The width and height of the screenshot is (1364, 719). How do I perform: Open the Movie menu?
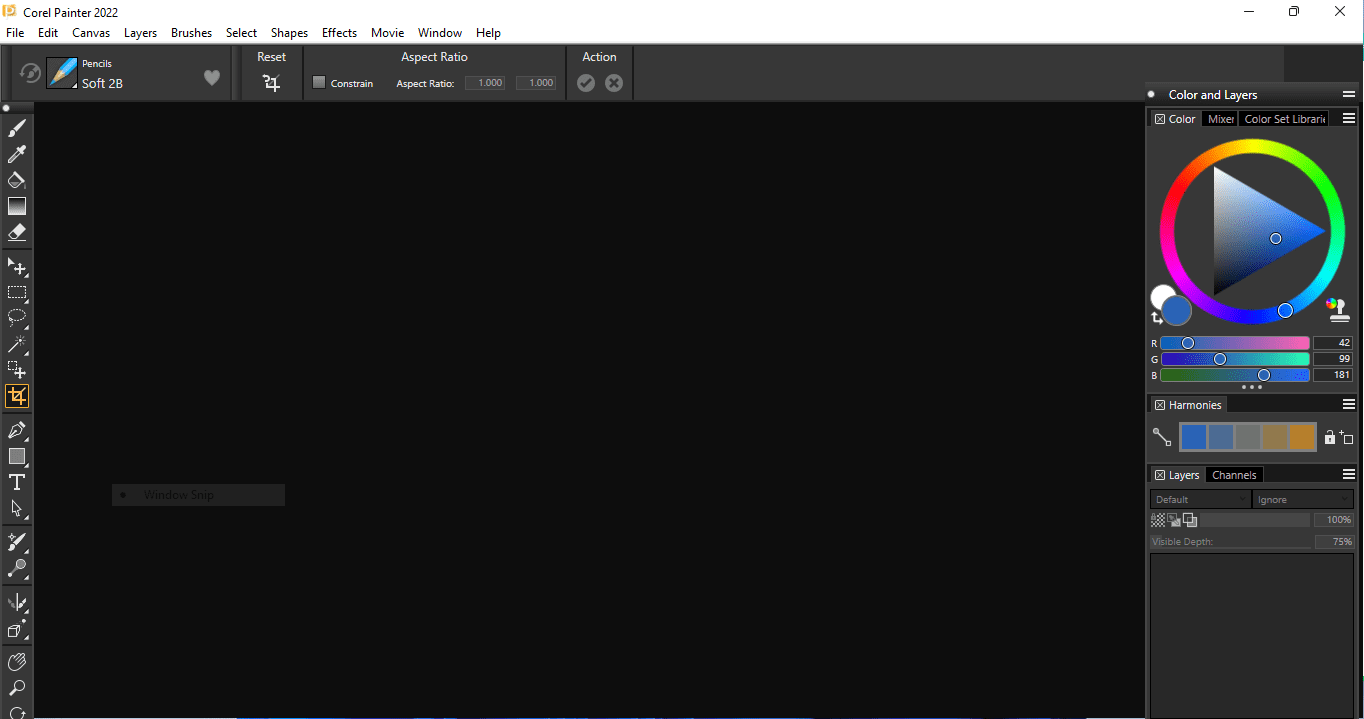coord(387,33)
